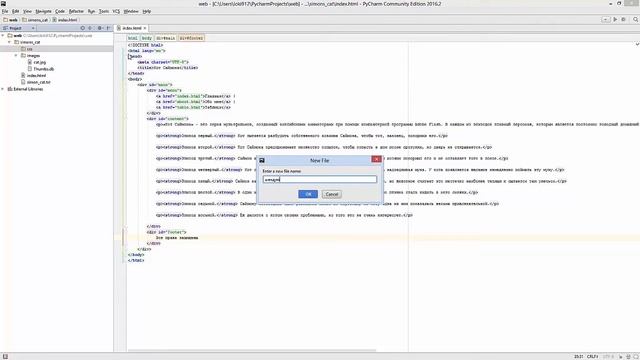Click the Search Everywhere magnifier icon
This screenshot has width=640, height=360.
click(636, 20)
